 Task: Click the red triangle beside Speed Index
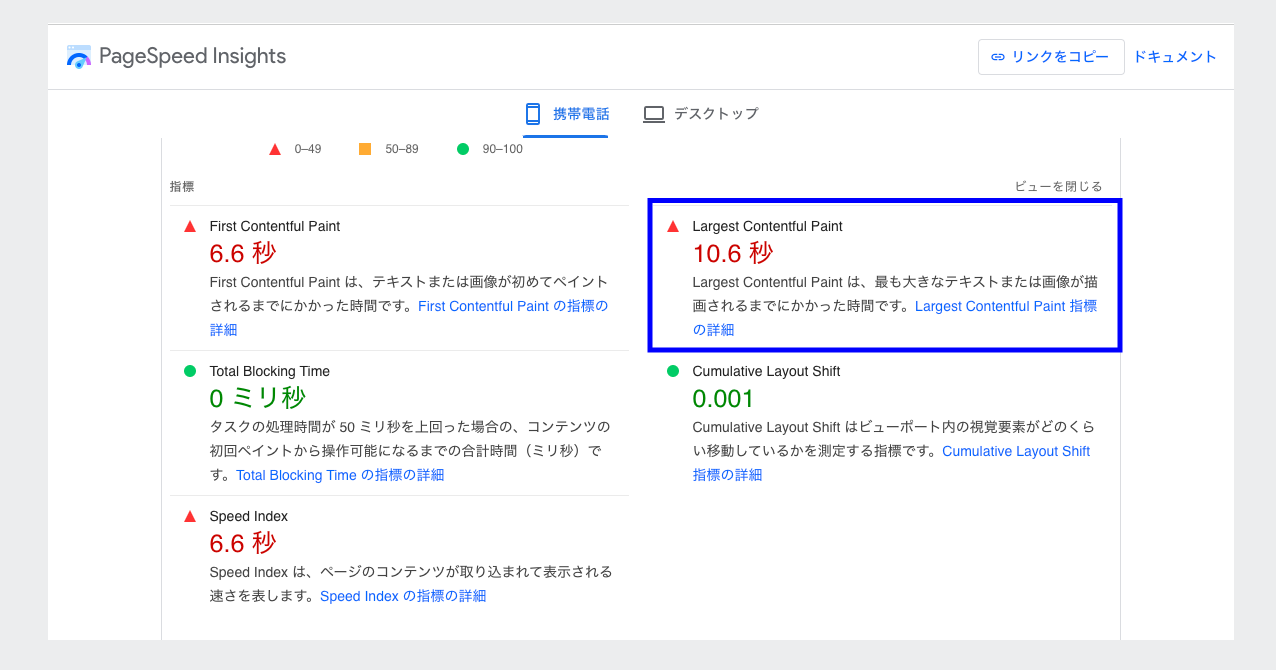pos(190,517)
